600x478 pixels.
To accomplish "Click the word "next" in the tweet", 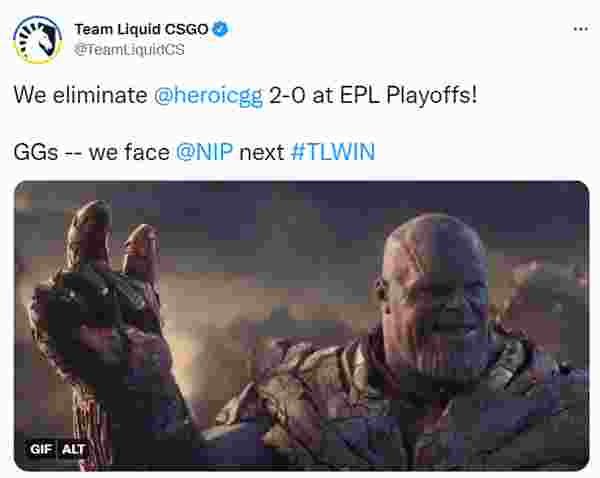I will click(x=262, y=152).
